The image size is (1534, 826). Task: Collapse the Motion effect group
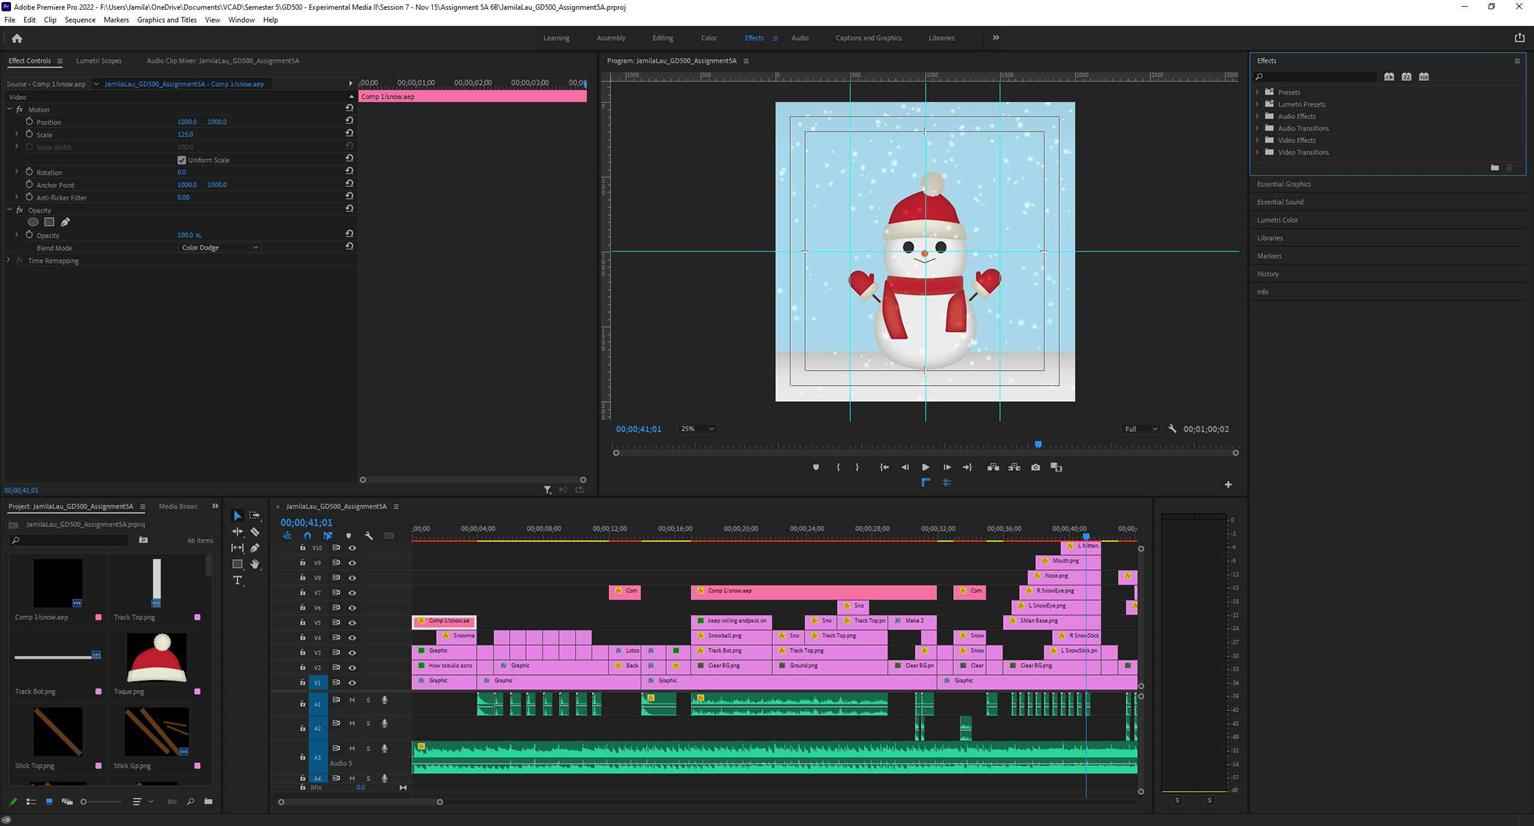pos(9,109)
